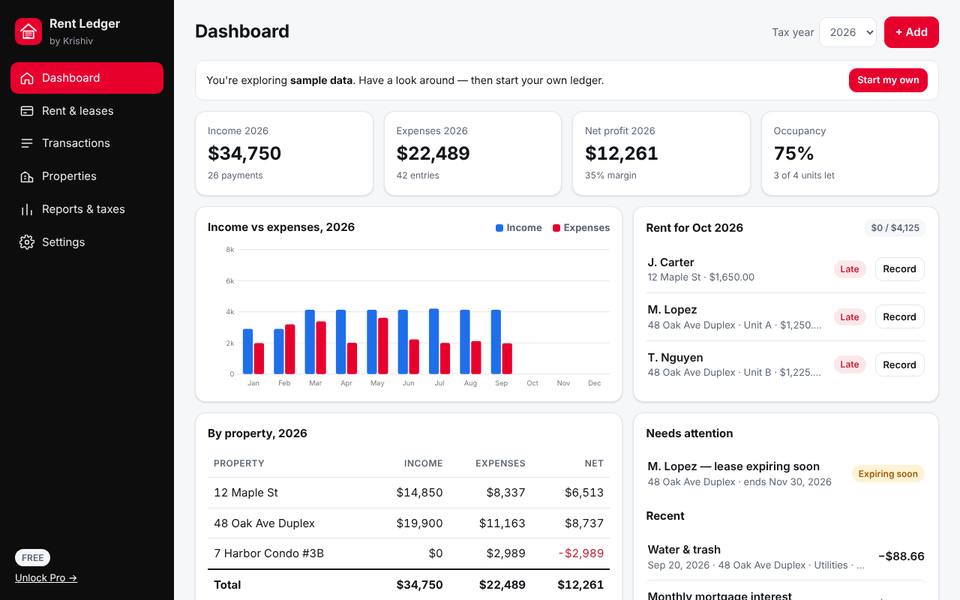
Task: Record rent for M. Lopez
Action: point(899,317)
